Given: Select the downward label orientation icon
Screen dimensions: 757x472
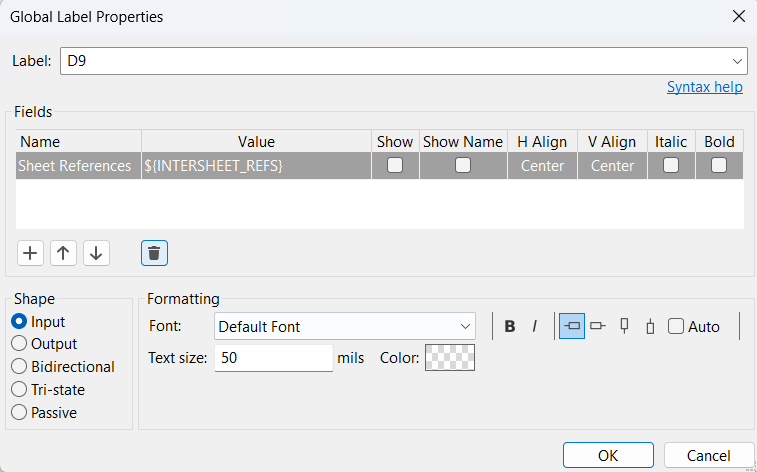Looking at the screenshot, I should coord(650,327).
